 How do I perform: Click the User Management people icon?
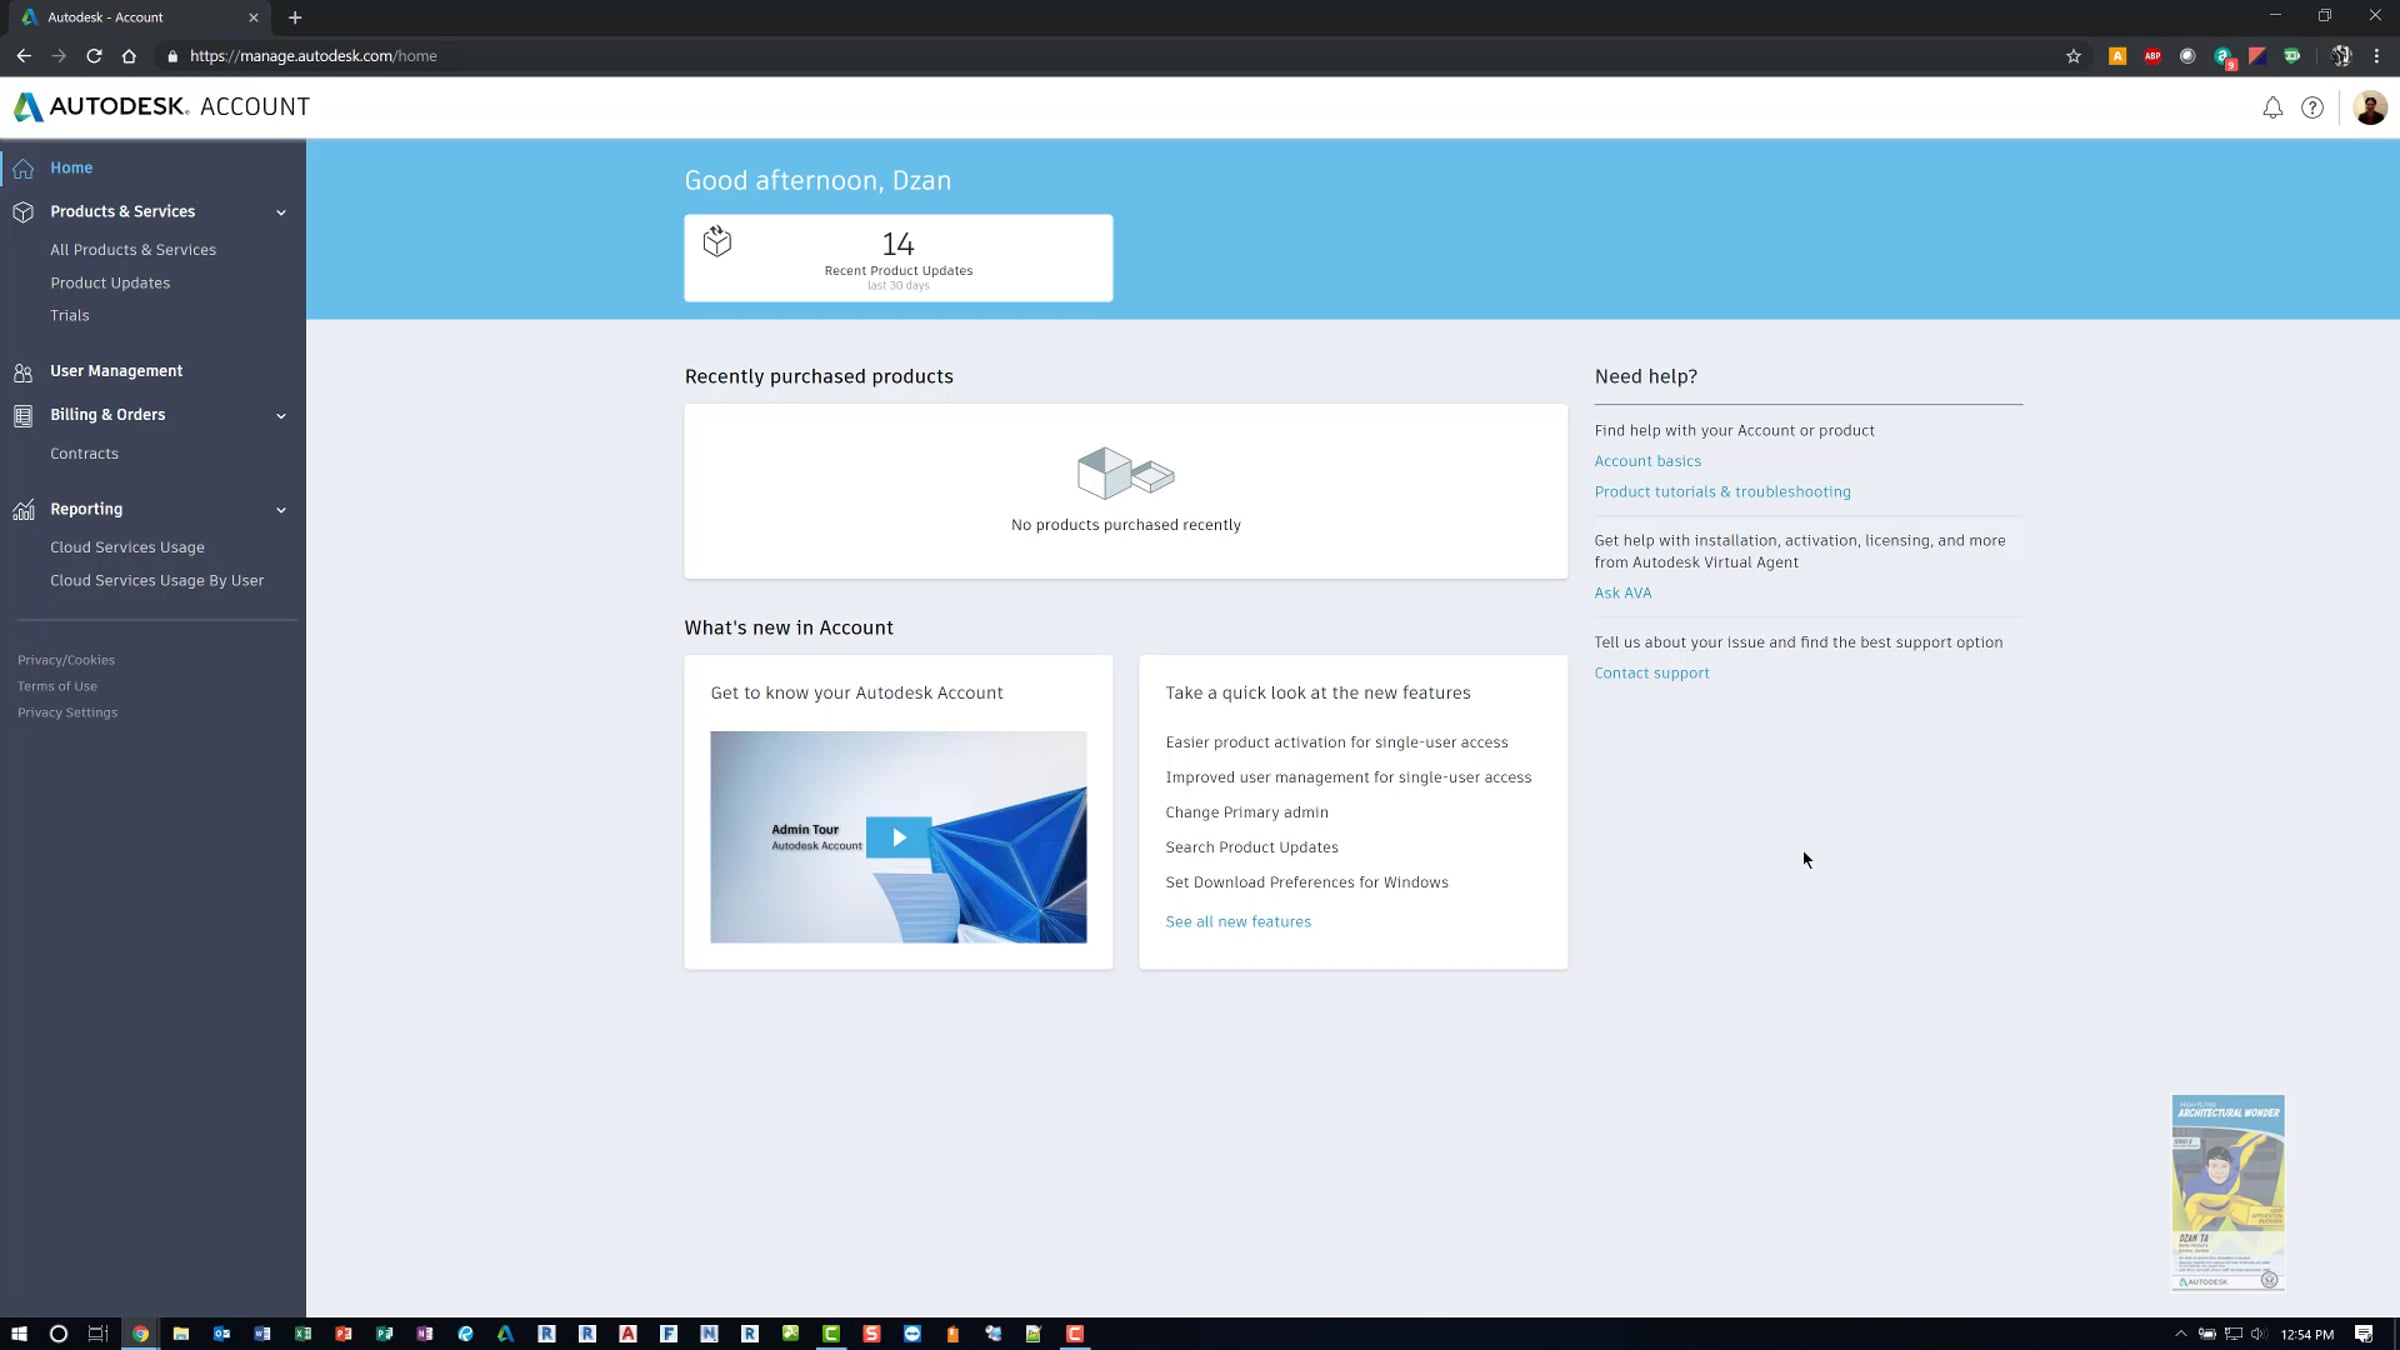[24, 372]
